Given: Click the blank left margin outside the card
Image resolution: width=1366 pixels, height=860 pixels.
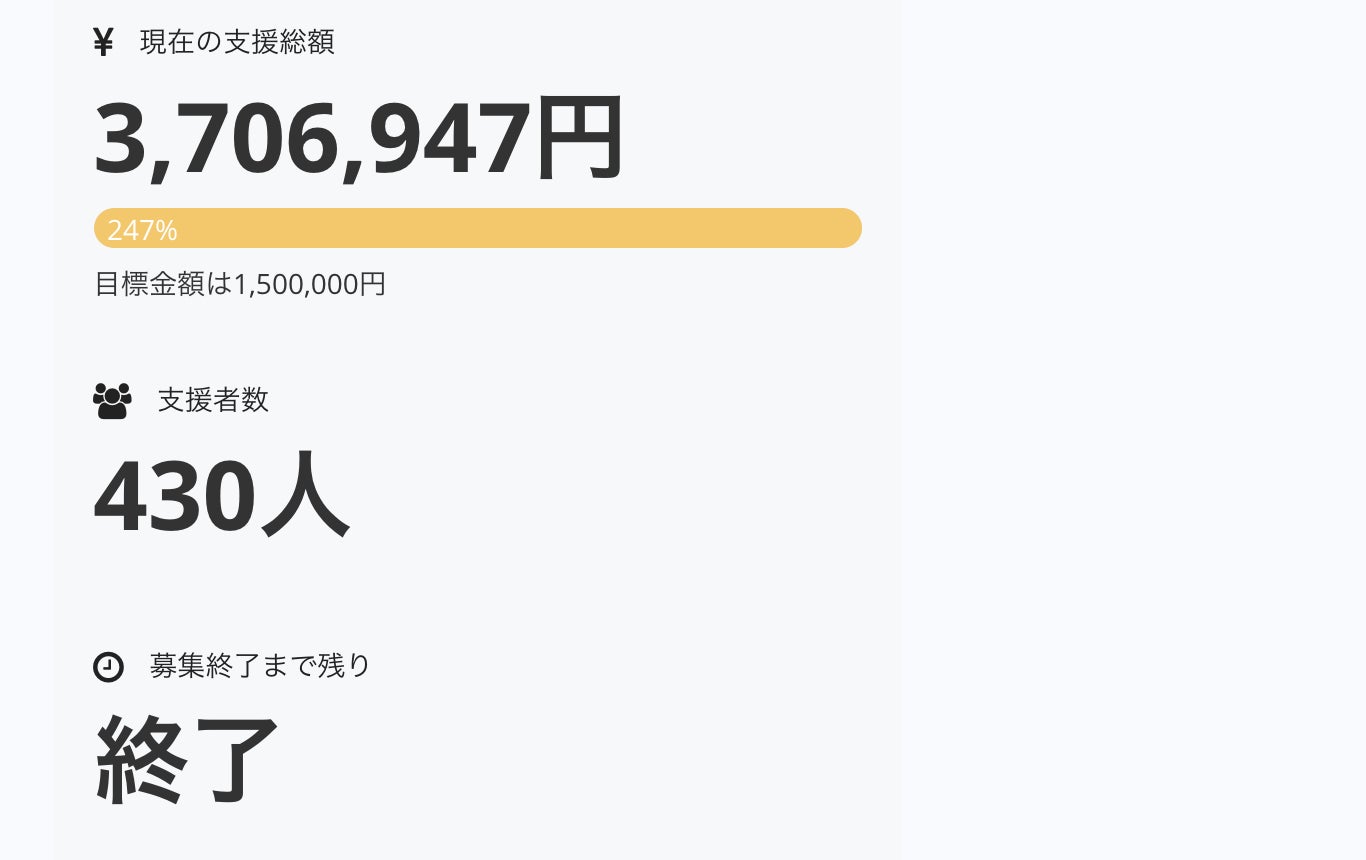Looking at the screenshot, I should [26, 430].
